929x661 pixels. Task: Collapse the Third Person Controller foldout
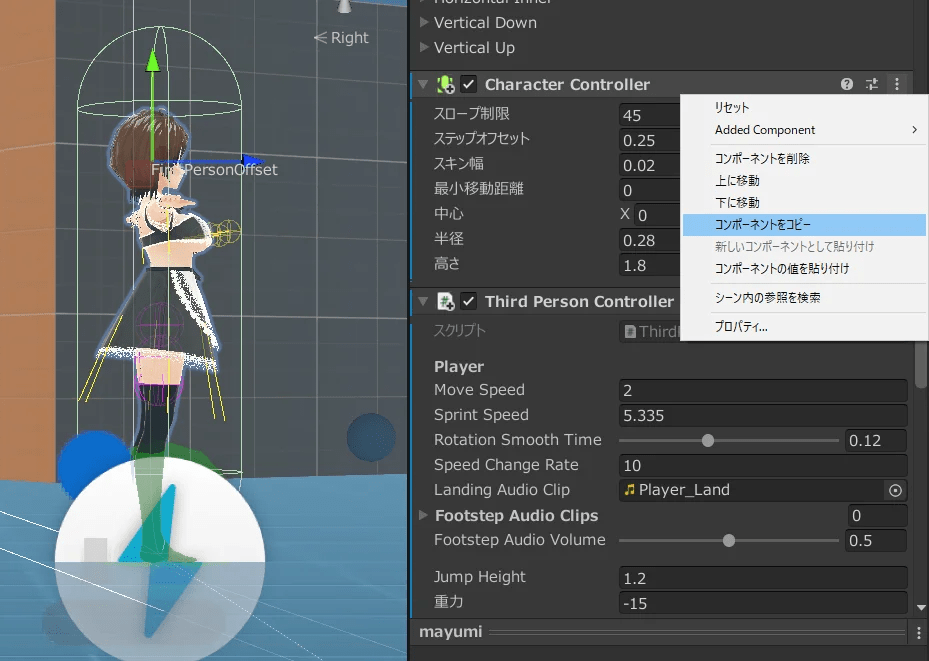[423, 301]
